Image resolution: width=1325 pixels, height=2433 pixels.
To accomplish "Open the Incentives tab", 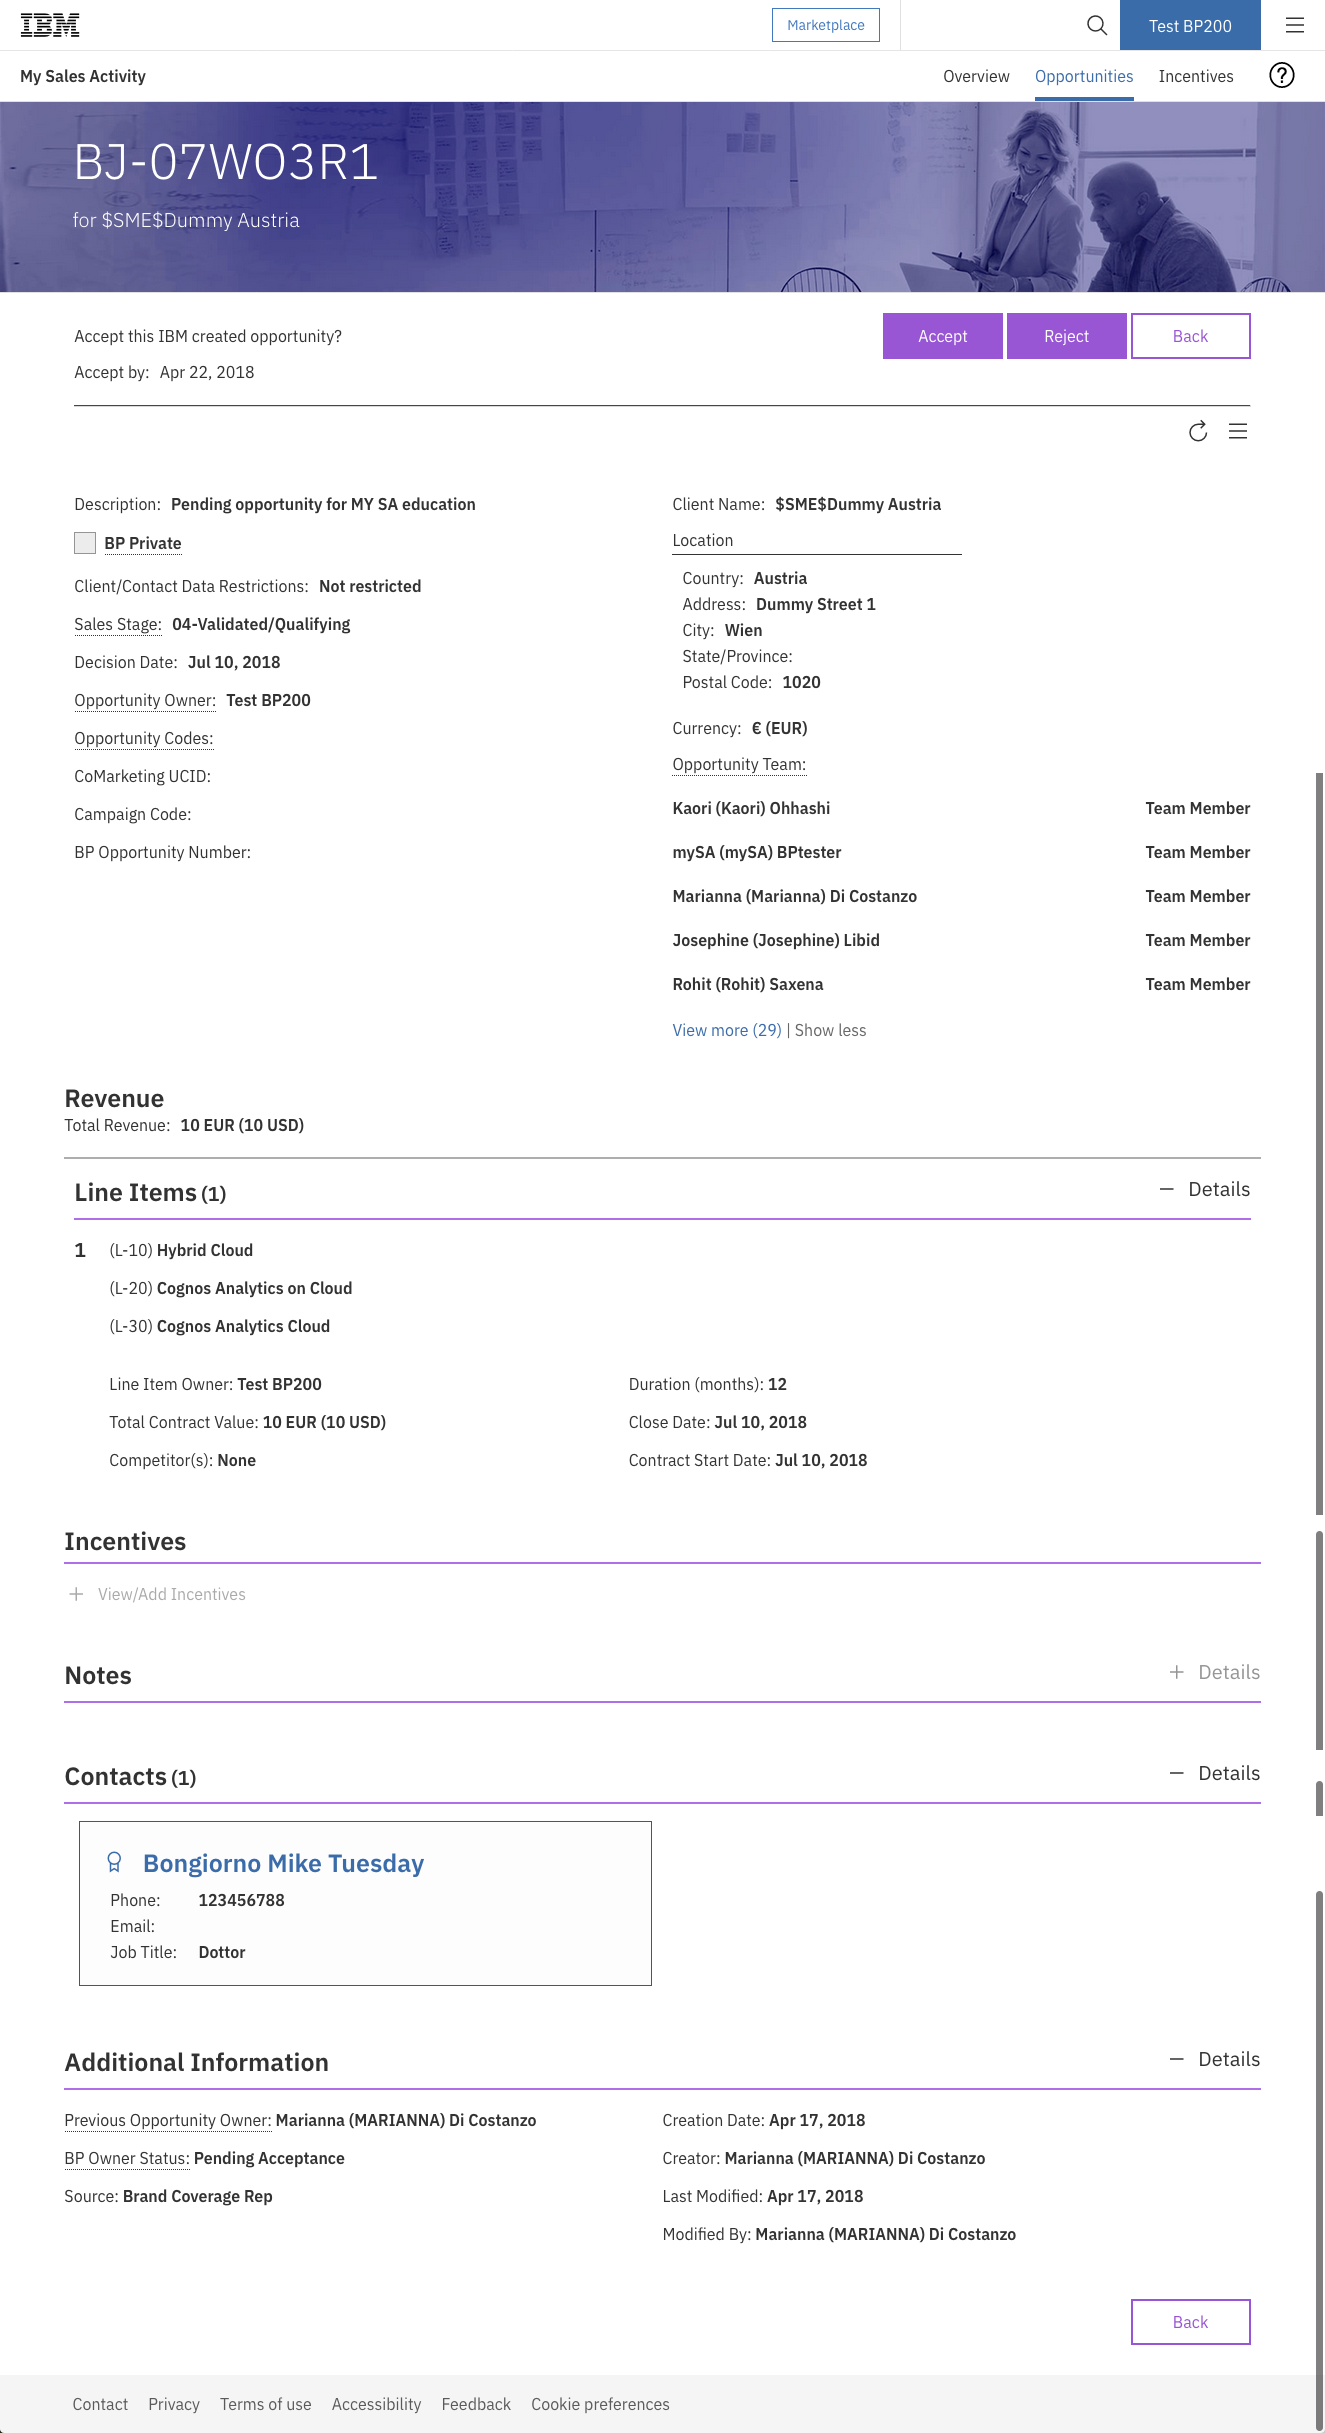I will pos(1196,76).
